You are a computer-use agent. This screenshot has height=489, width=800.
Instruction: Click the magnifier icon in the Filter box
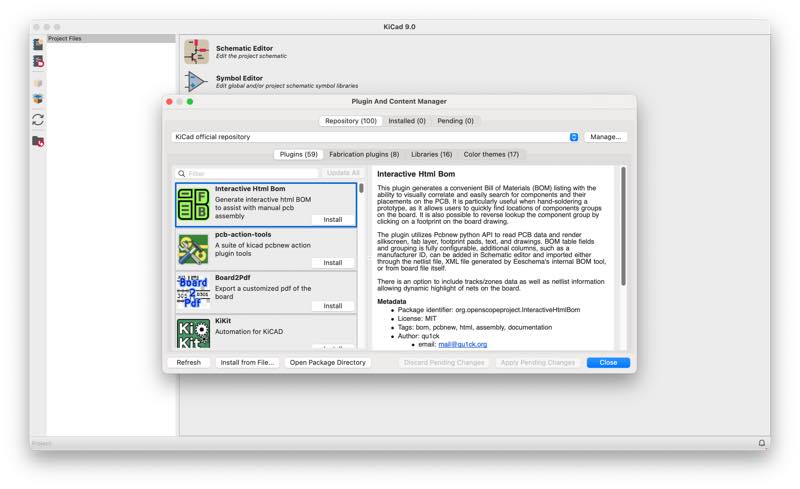click(182, 174)
